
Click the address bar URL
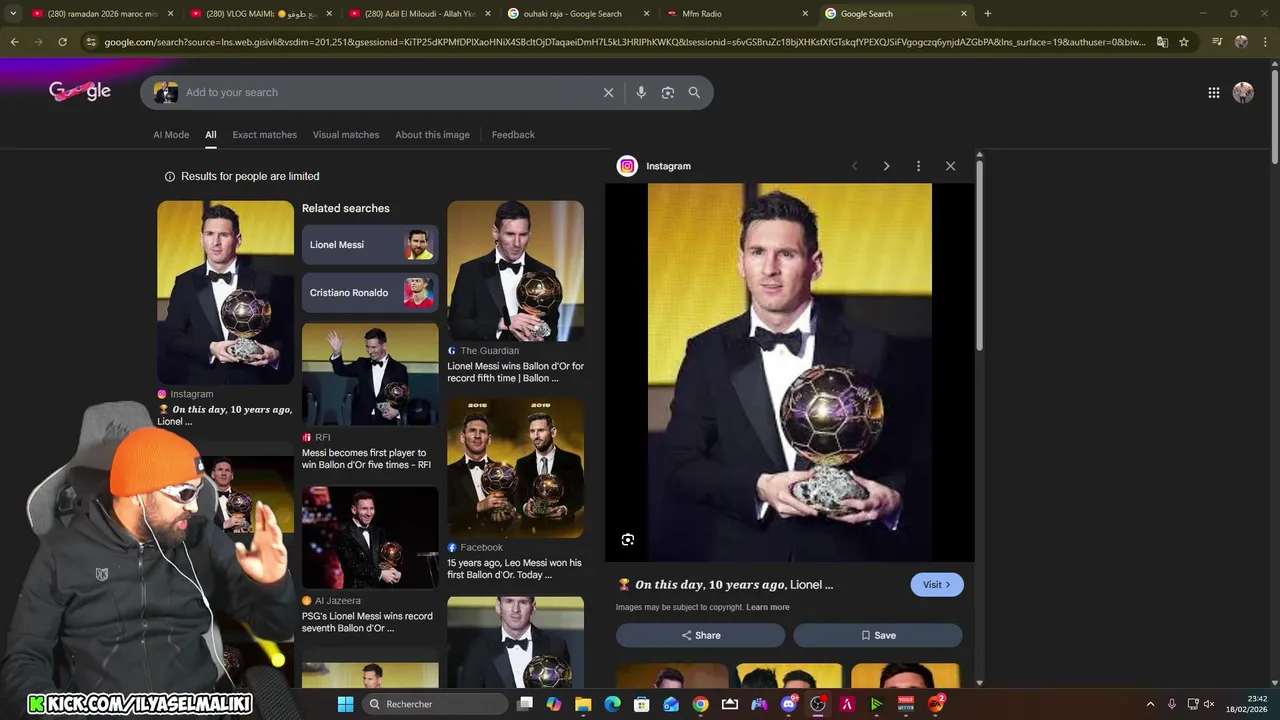click(x=625, y=42)
